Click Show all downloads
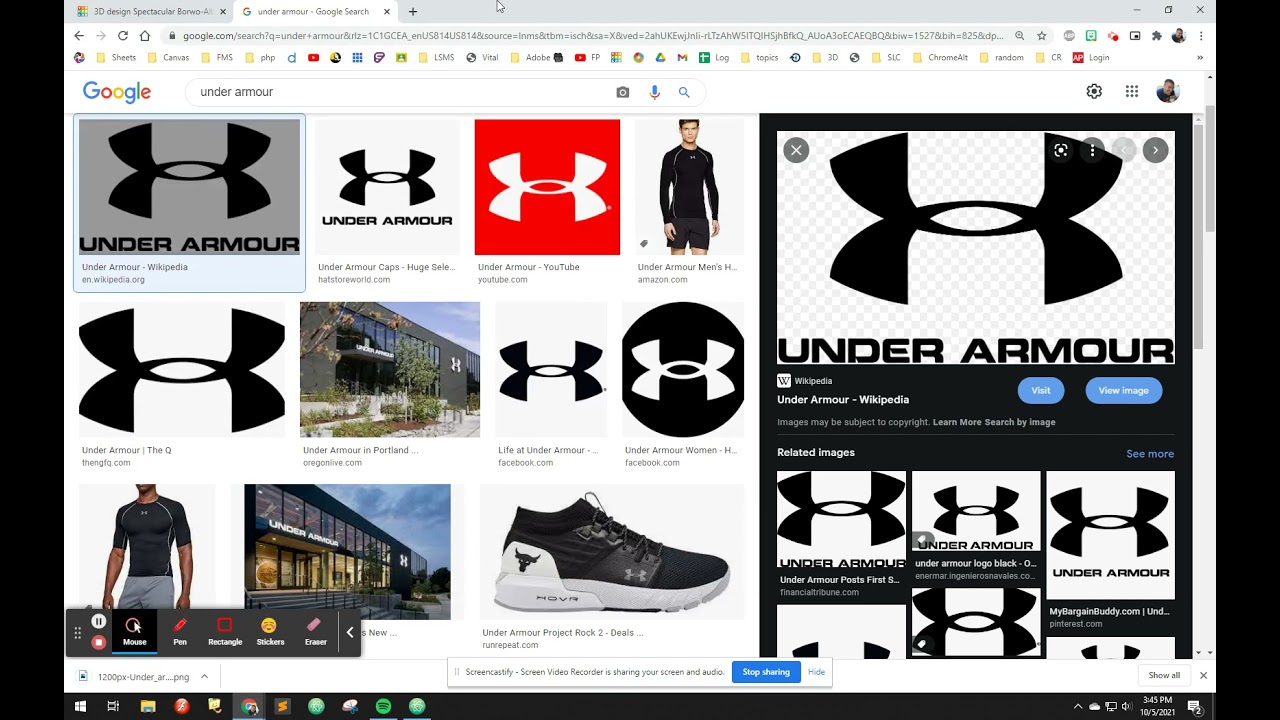1280x720 pixels. pyautogui.click(x=1164, y=676)
